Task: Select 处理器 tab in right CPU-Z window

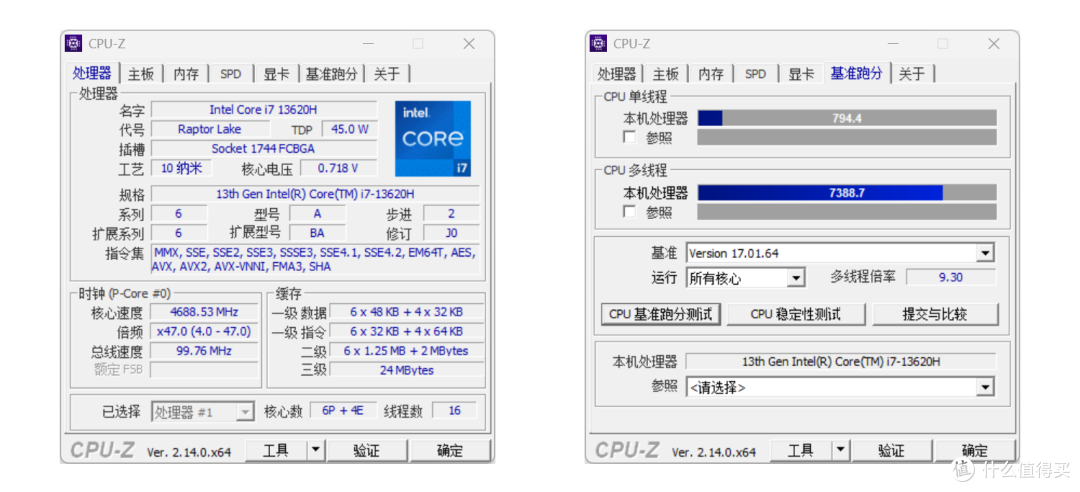Action: coord(616,74)
